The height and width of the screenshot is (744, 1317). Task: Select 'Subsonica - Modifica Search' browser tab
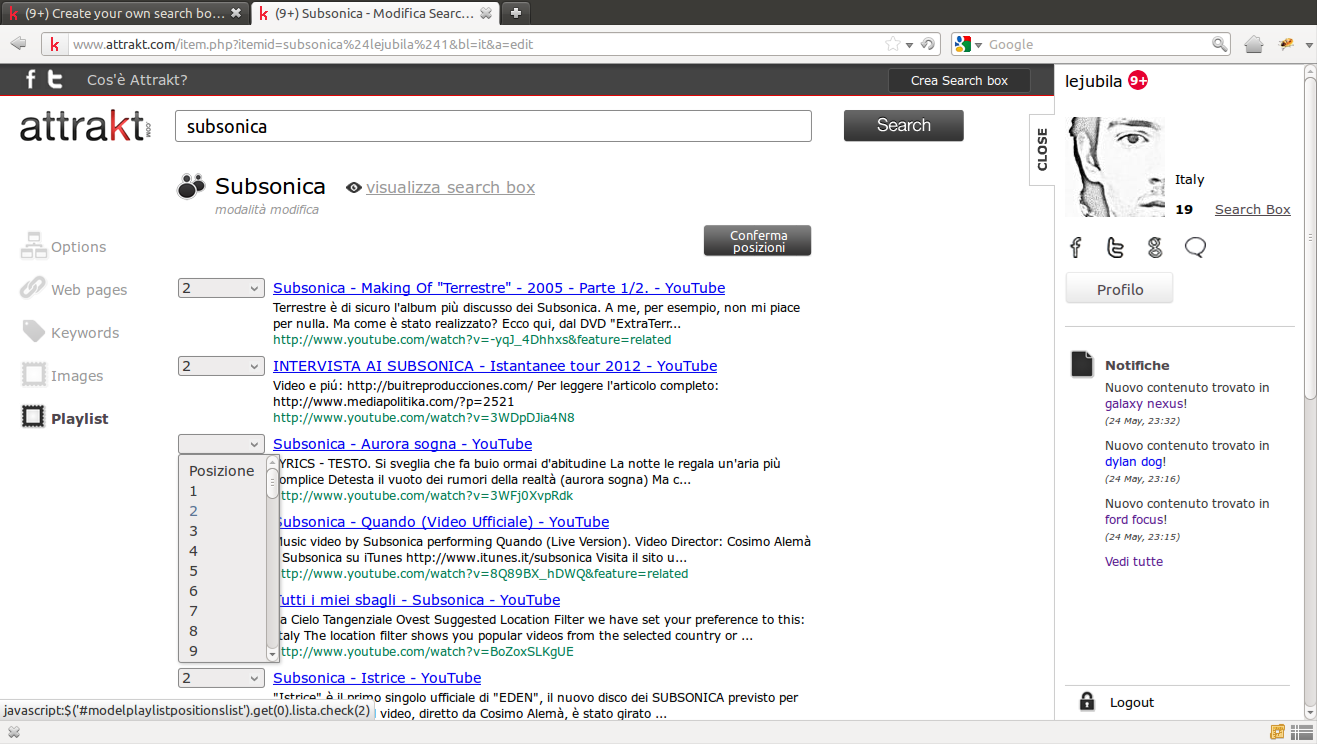[x=374, y=13]
